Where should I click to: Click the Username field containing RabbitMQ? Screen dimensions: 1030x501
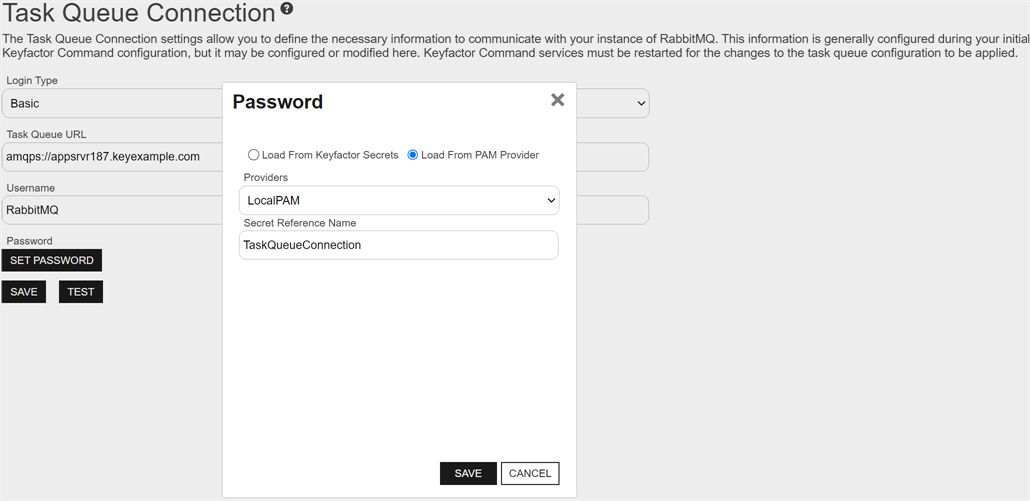click(x=110, y=210)
